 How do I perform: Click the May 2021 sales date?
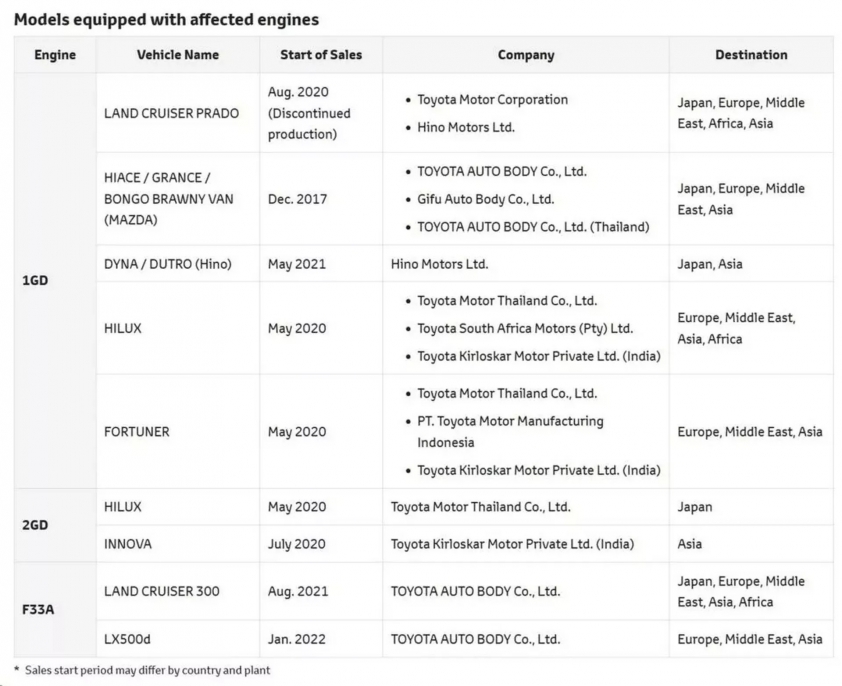[x=296, y=264]
